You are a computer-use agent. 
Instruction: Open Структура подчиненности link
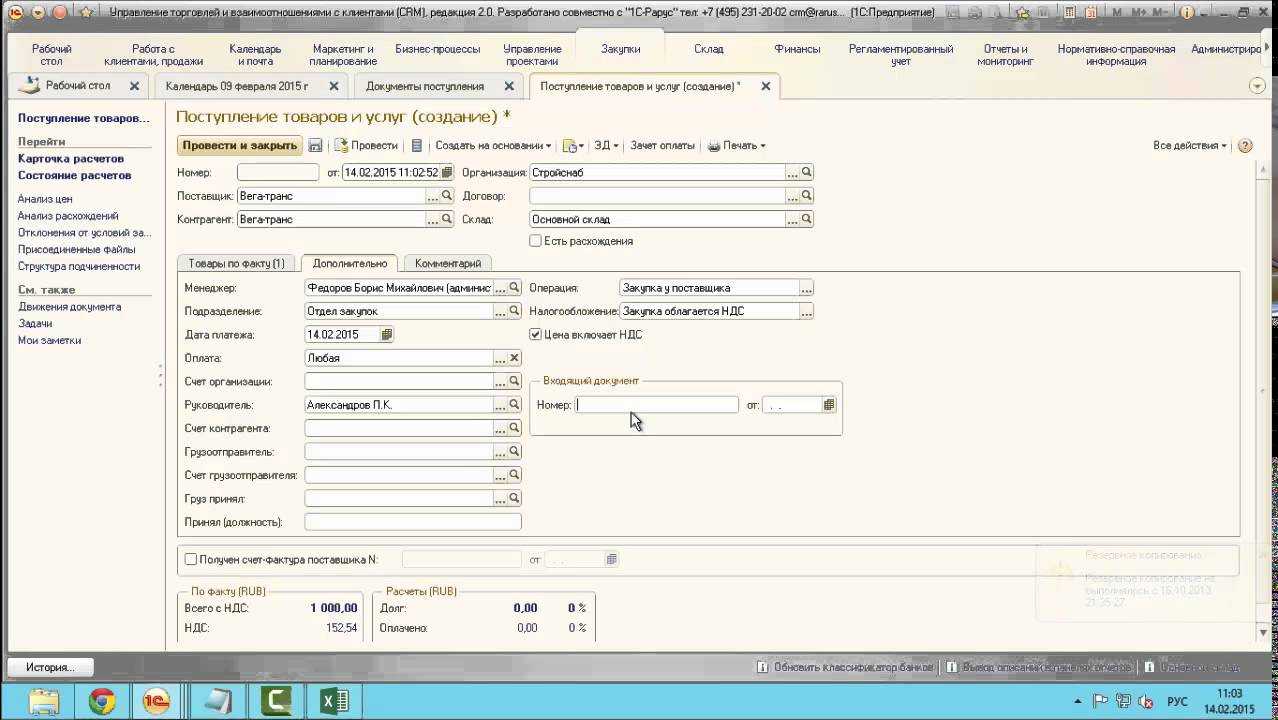pos(79,266)
